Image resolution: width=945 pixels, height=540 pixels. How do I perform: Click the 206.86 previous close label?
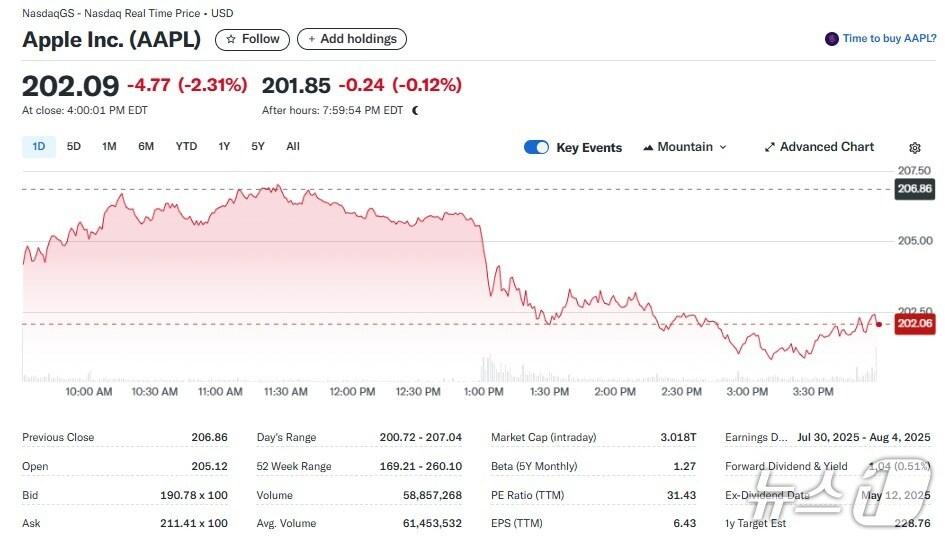pos(914,188)
